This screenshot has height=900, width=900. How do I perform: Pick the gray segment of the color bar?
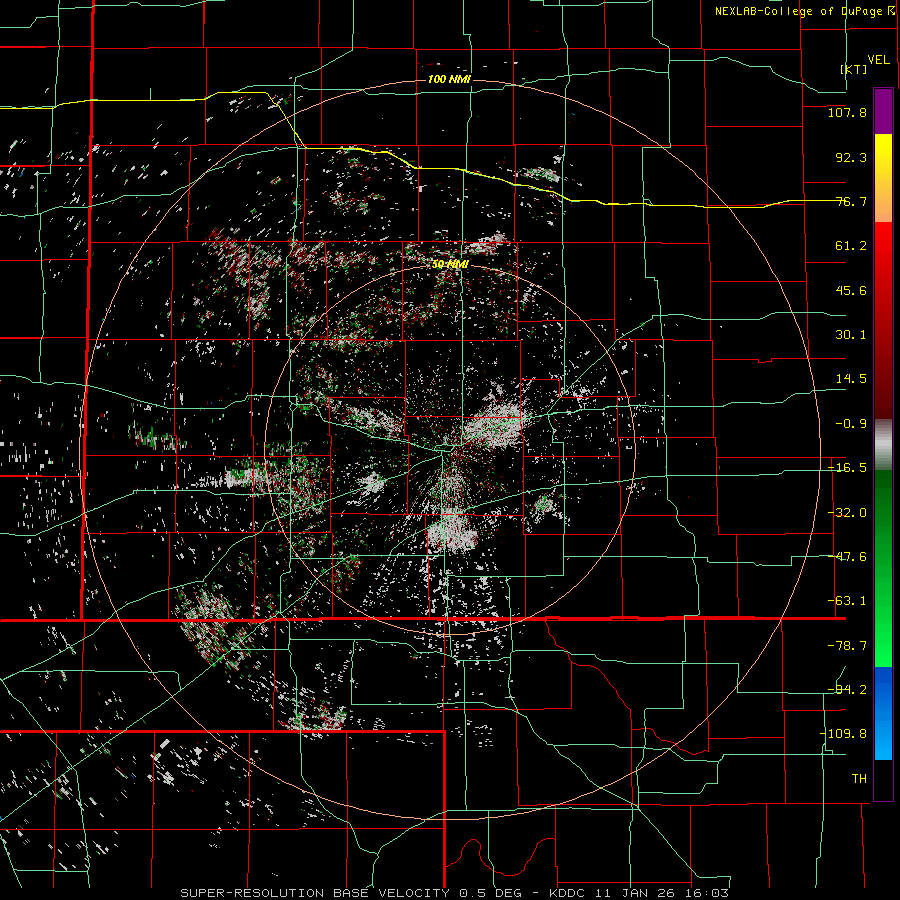pos(883,445)
